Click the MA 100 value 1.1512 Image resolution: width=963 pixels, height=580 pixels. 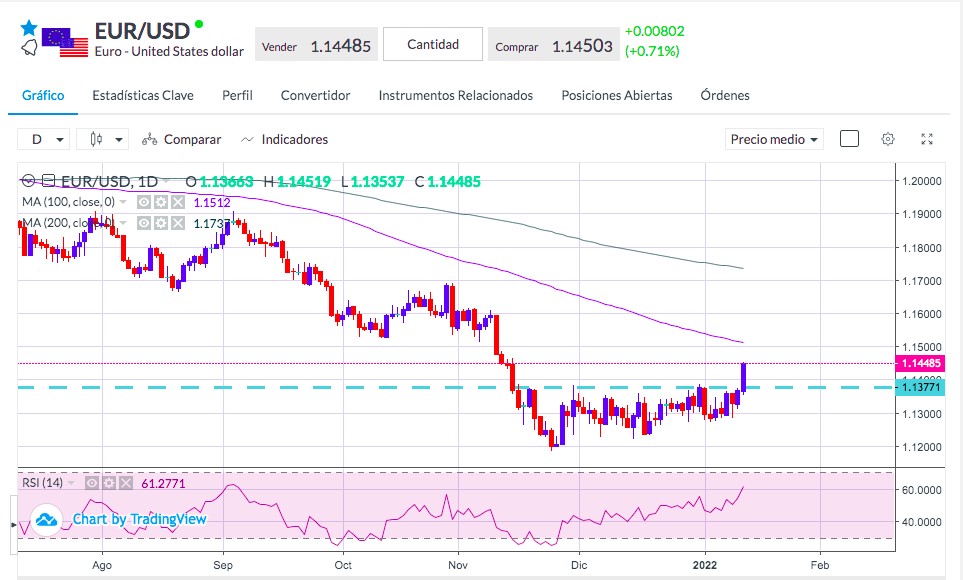[x=212, y=202]
